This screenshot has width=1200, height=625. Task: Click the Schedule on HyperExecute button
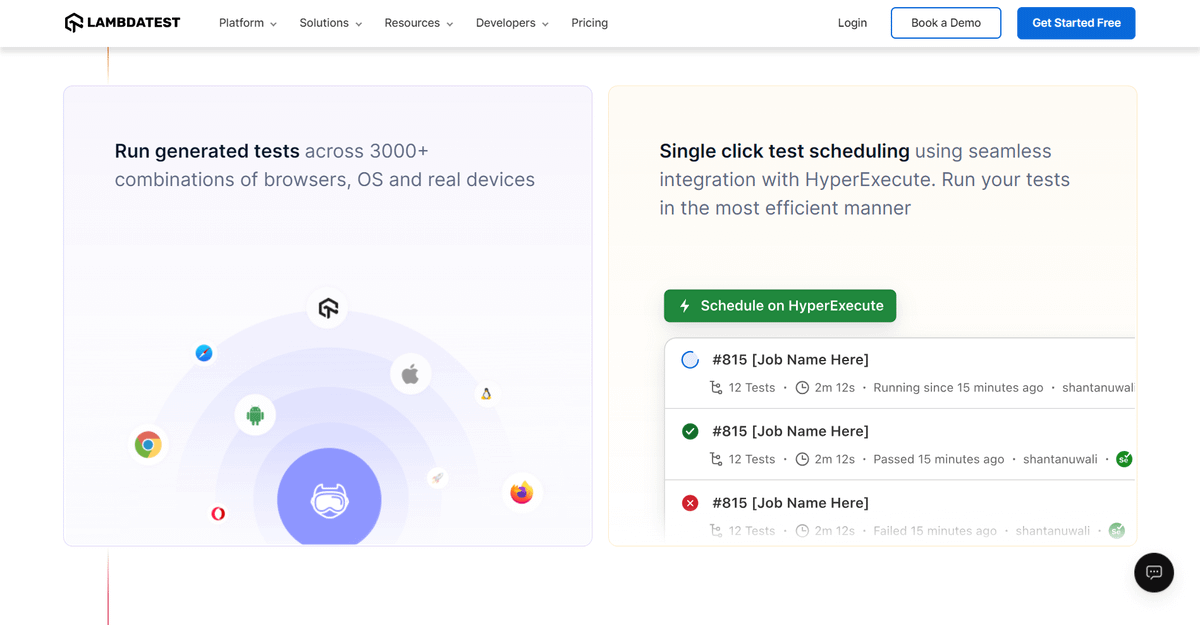[x=780, y=306]
